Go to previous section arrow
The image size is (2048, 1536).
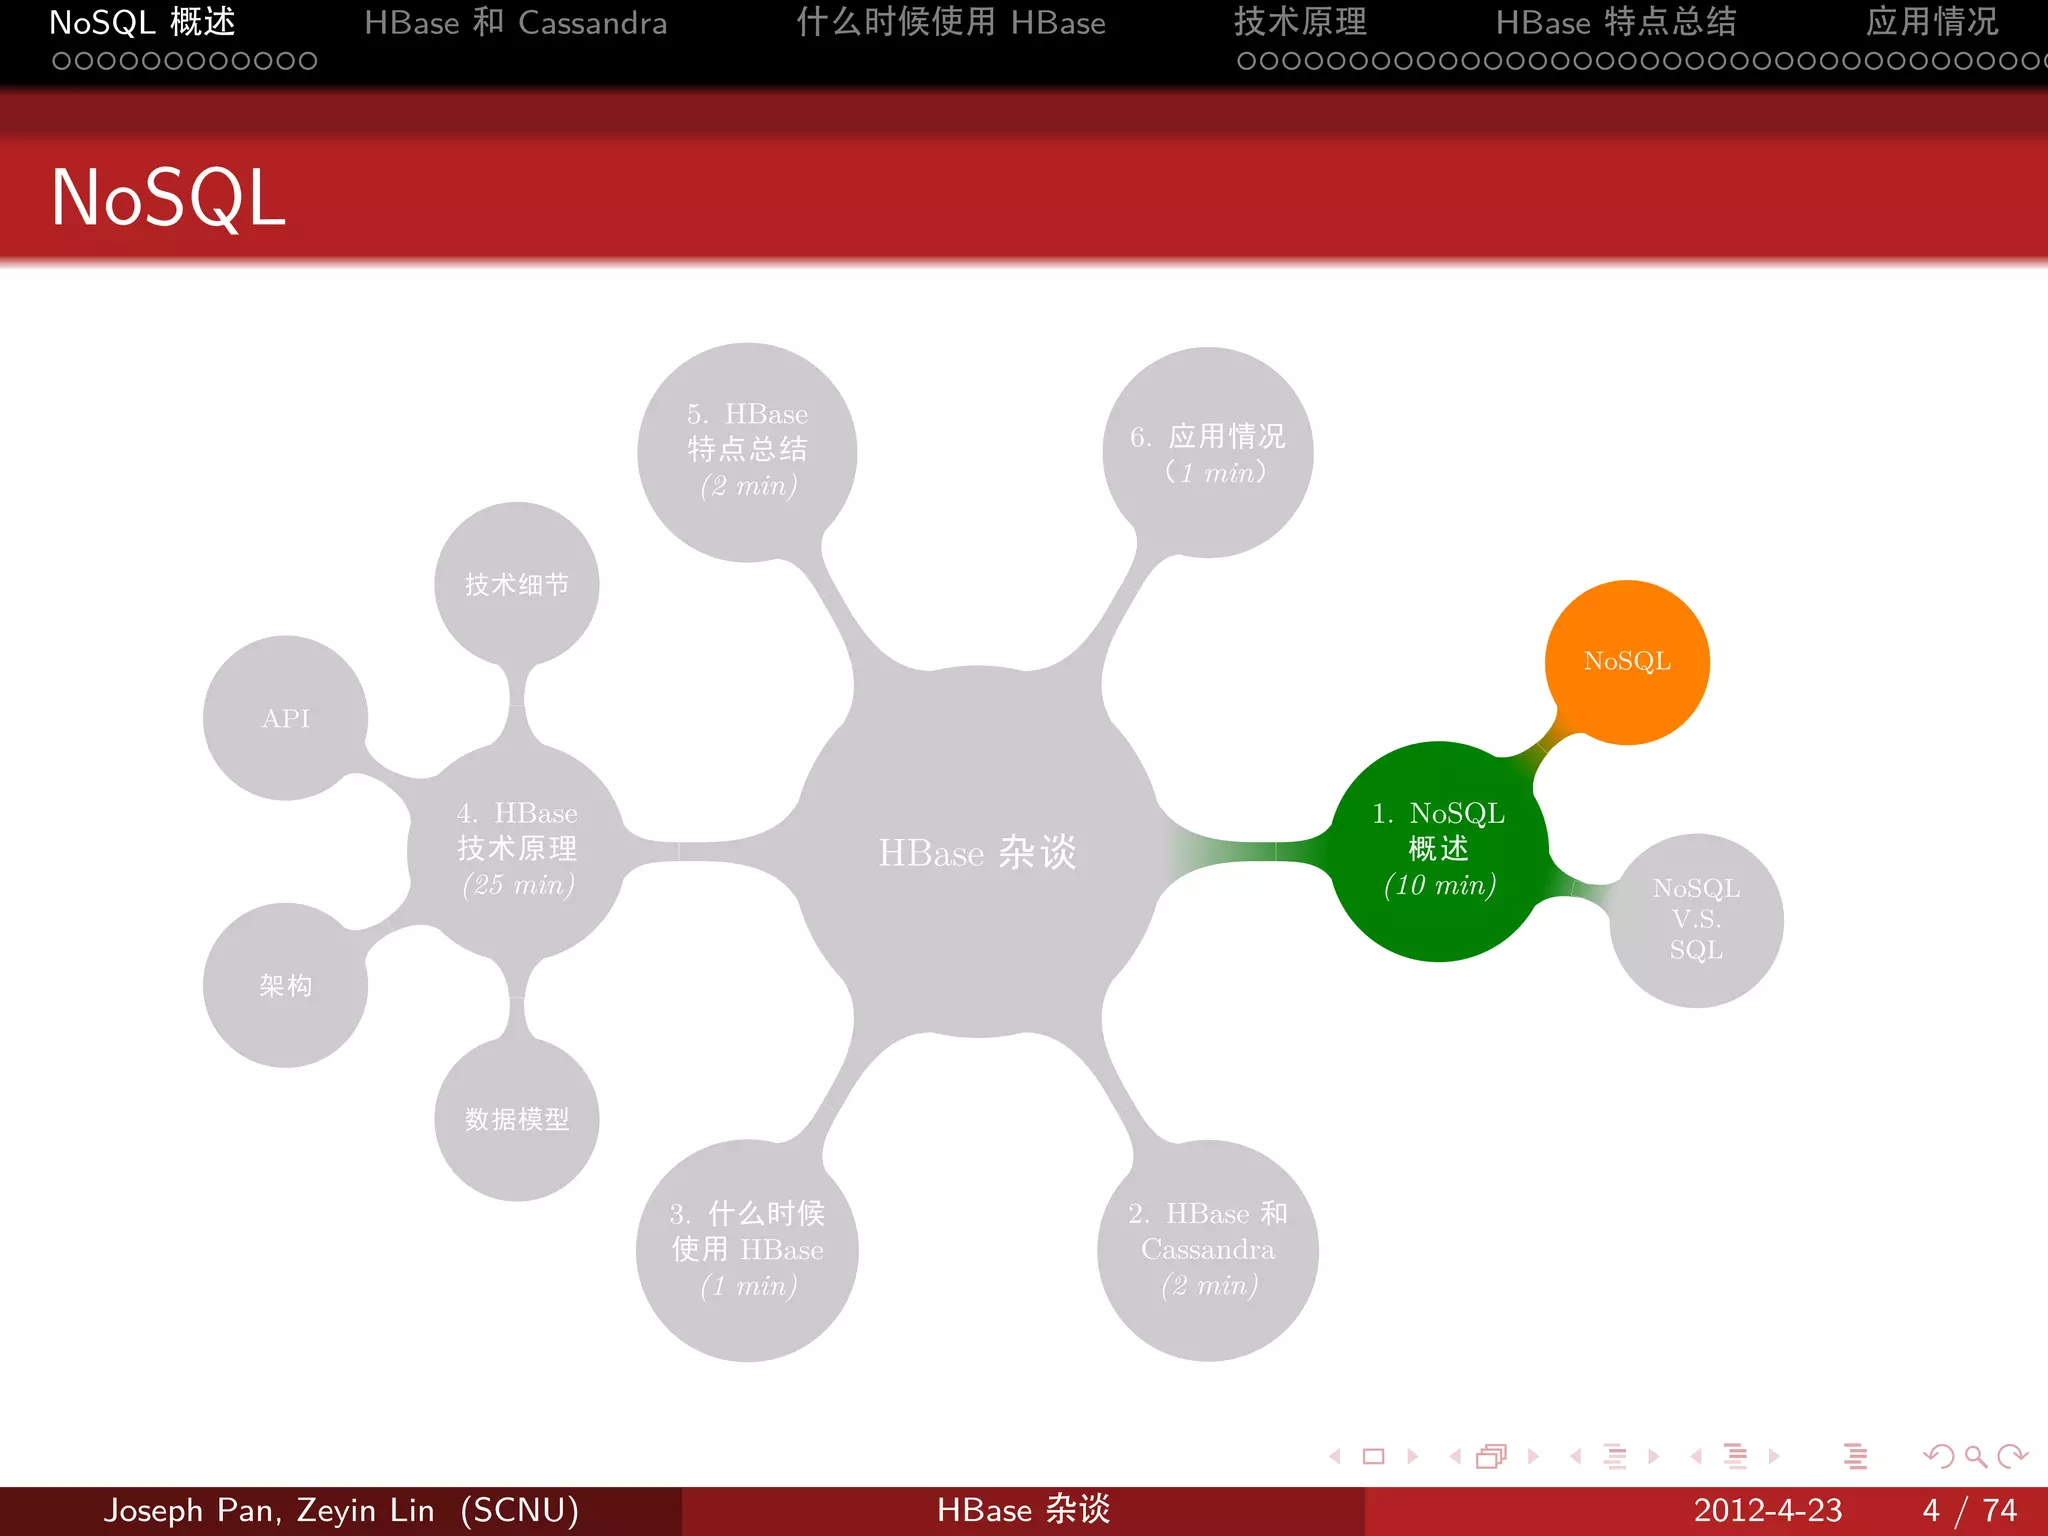[x=1696, y=1456]
